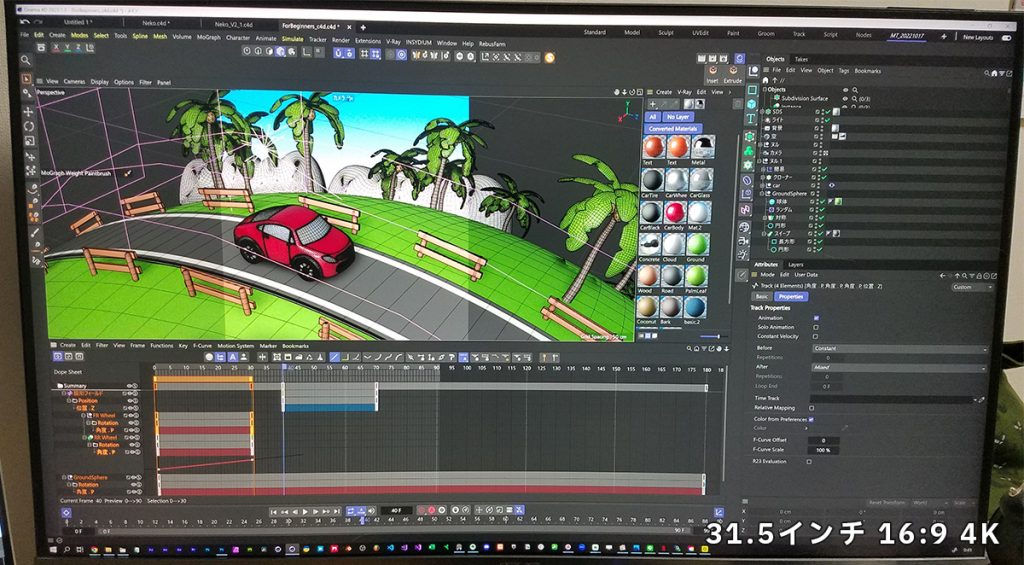
Task: Open the Custom dropdown in Attributes panel
Action: click(x=972, y=287)
